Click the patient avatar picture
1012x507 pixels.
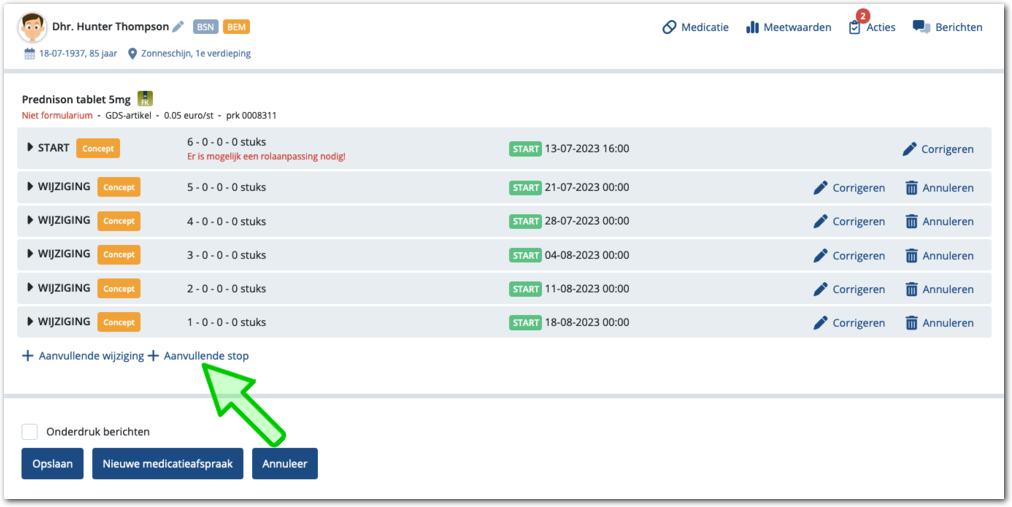pyautogui.click(x=33, y=28)
